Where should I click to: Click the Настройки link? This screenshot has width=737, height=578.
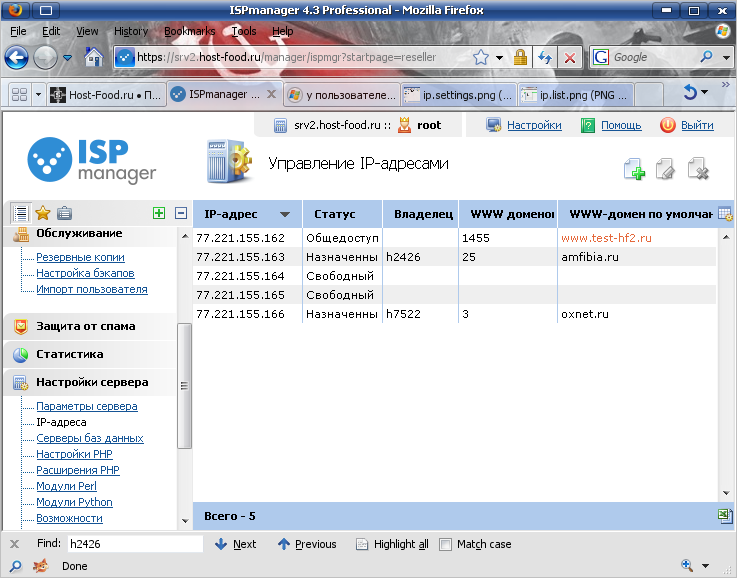pos(534,125)
